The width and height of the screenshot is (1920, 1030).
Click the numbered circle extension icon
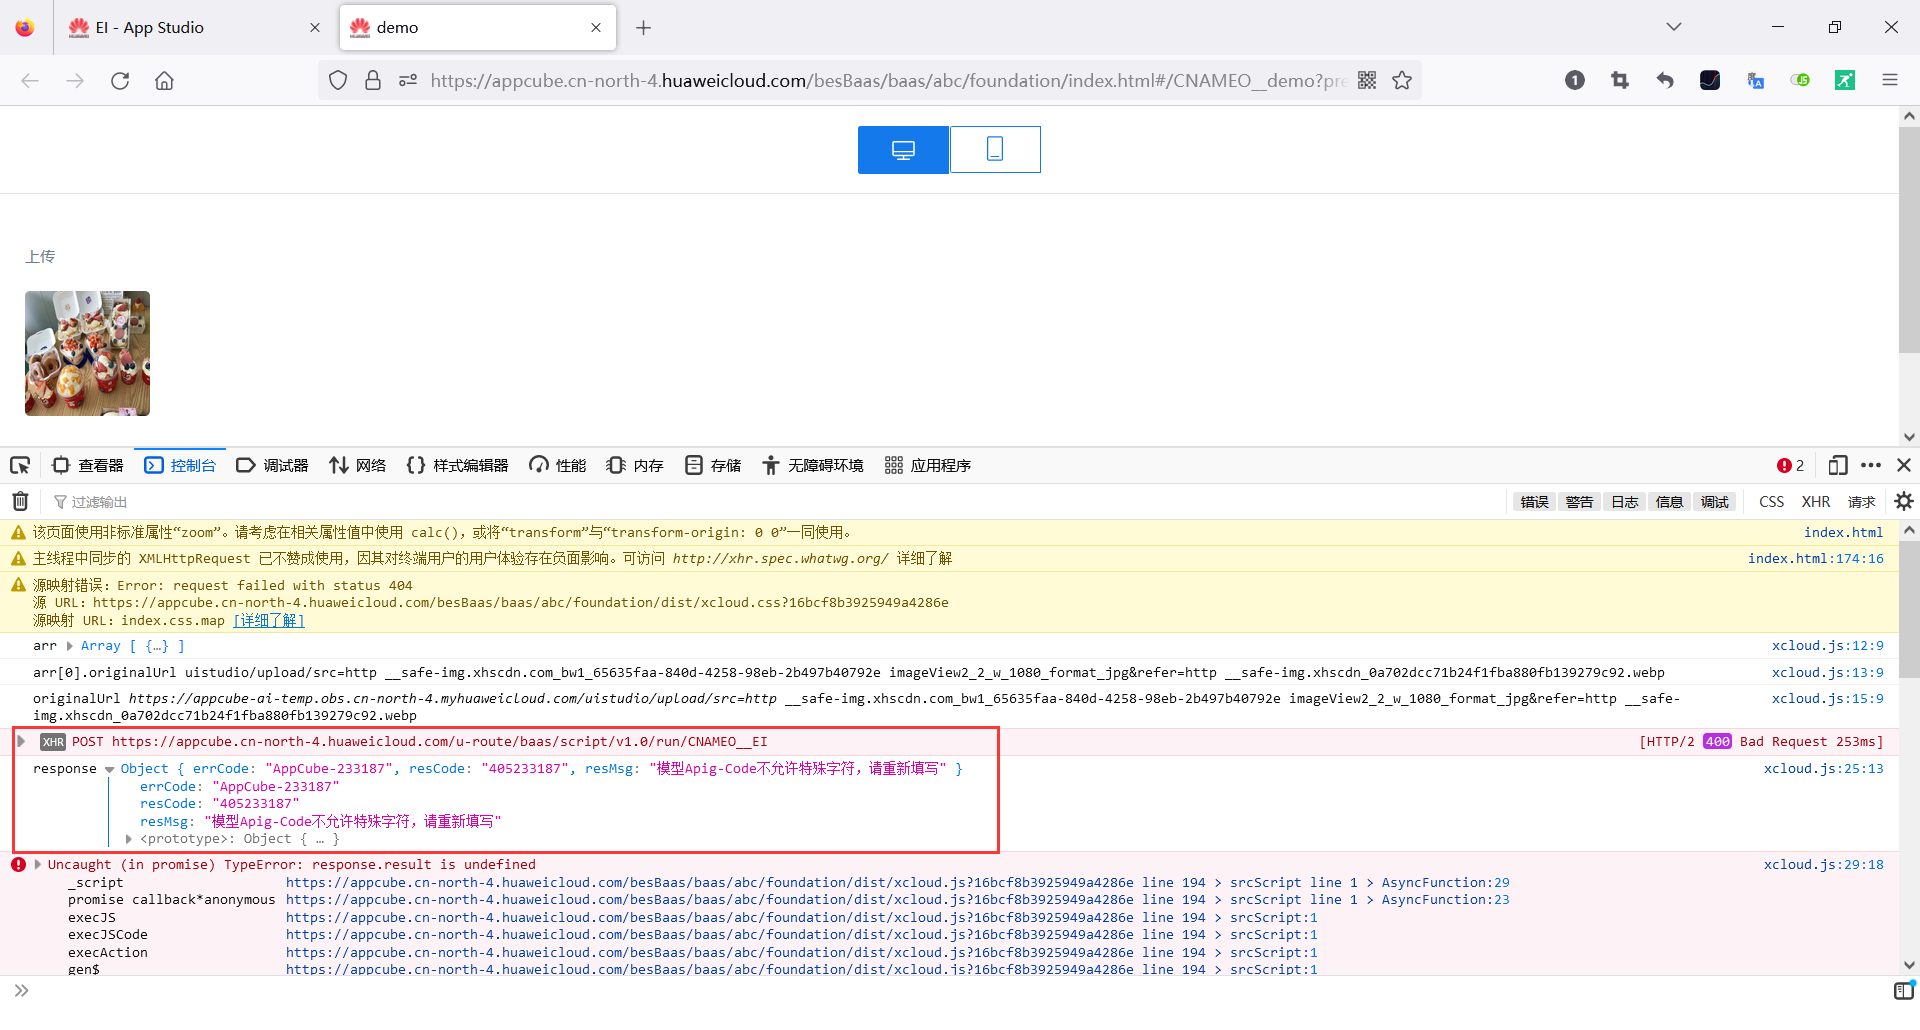(1575, 81)
